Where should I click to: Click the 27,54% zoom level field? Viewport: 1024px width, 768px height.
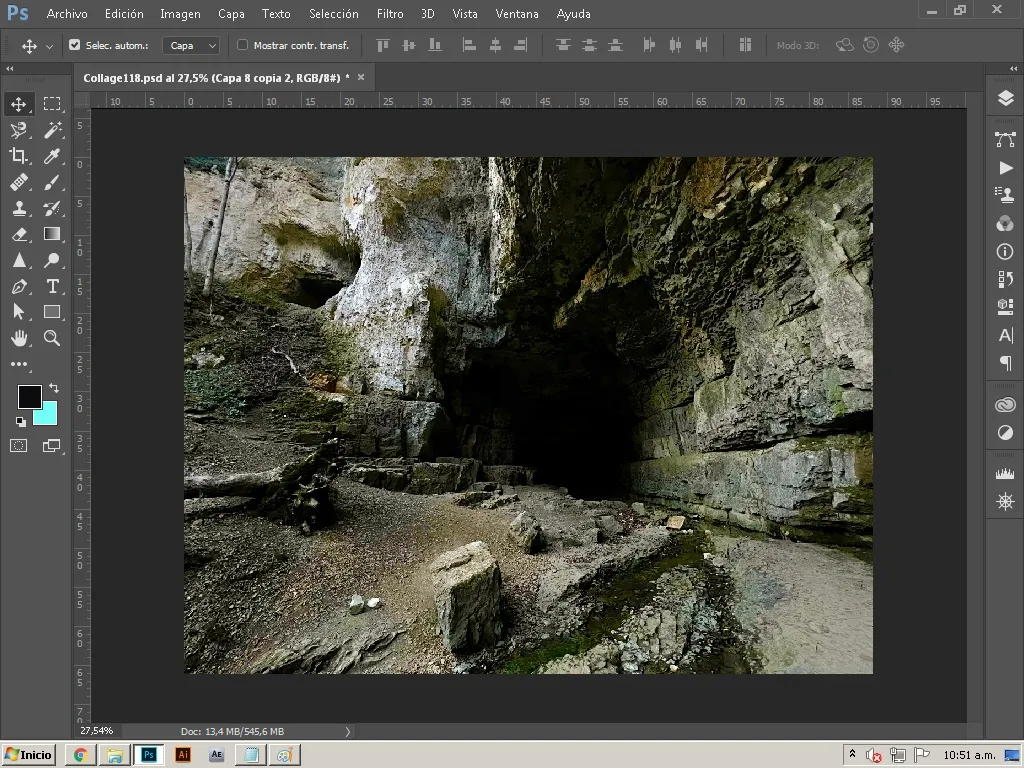(x=97, y=731)
